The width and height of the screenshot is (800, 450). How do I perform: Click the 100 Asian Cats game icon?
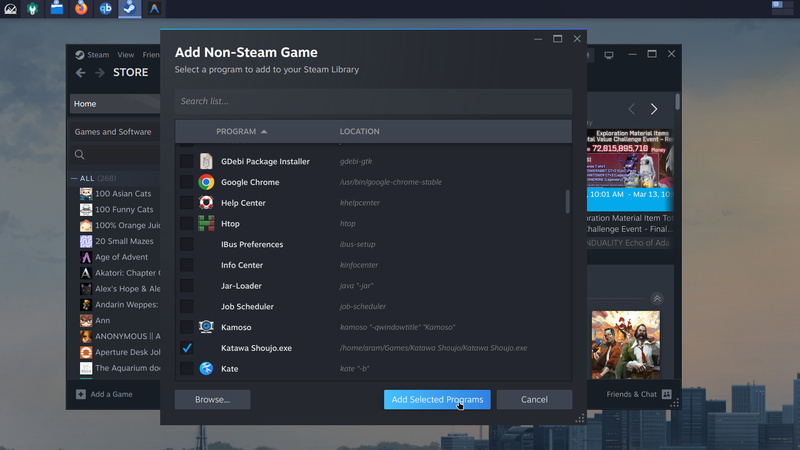point(86,193)
